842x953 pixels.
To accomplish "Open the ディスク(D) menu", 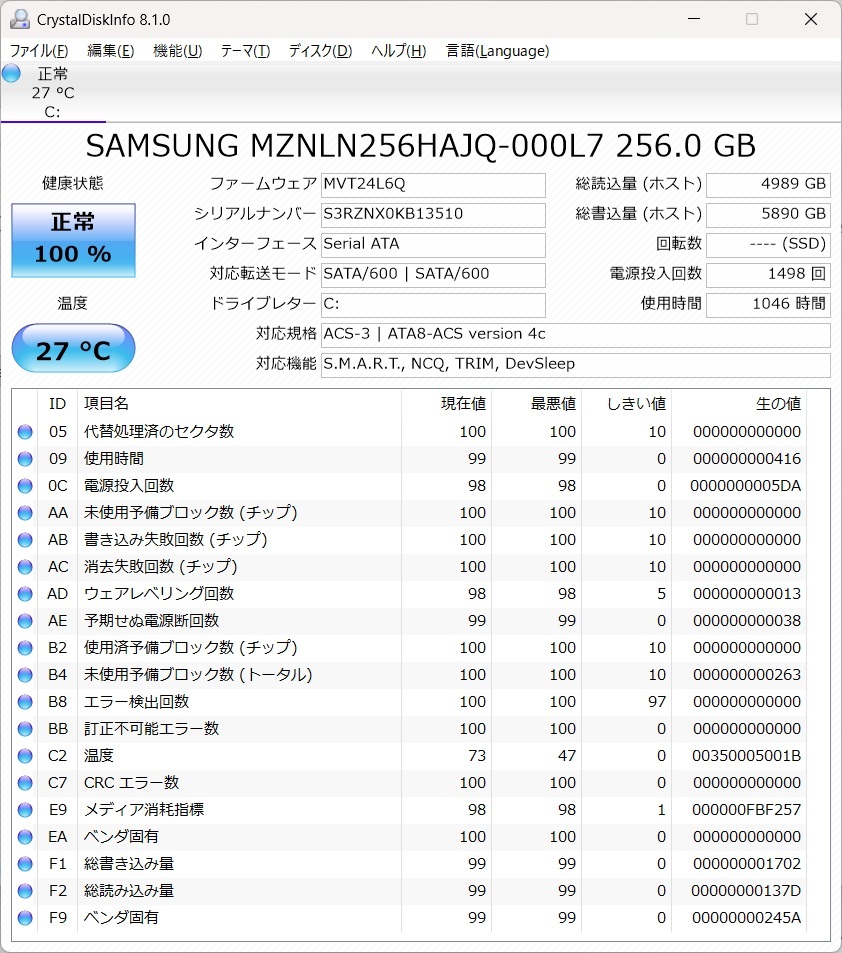I will [x=320, y=51].
